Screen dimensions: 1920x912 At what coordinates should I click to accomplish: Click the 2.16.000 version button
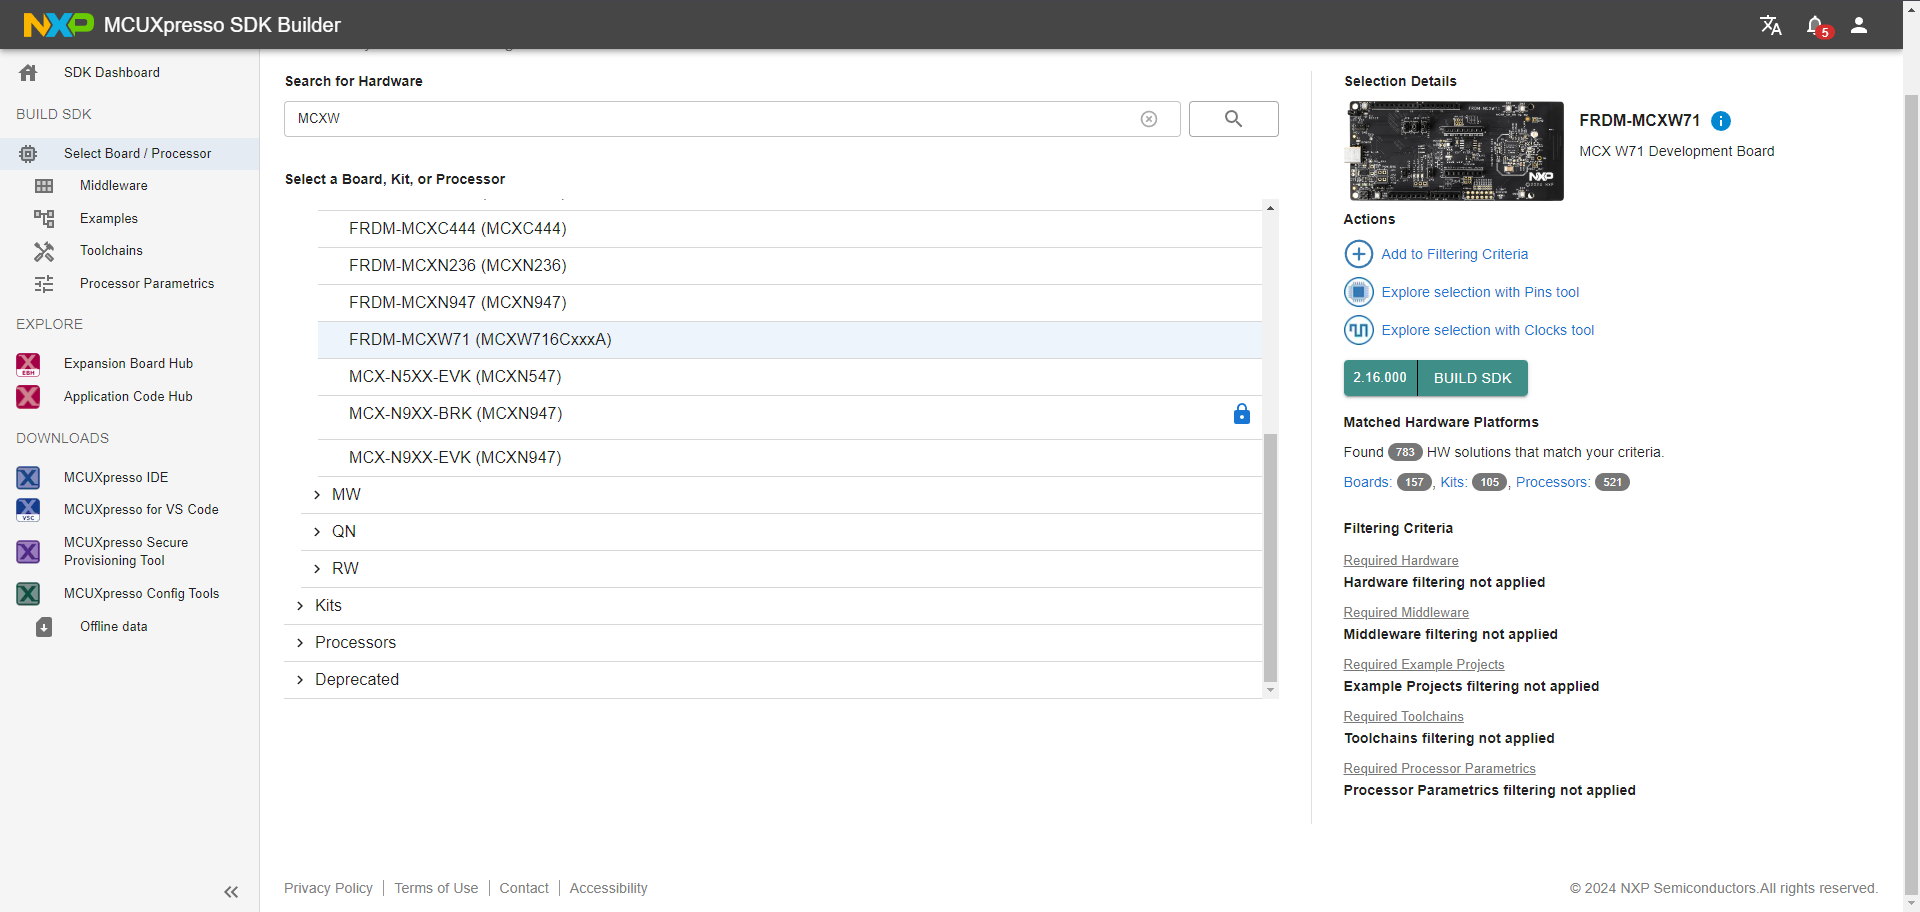1380,378
